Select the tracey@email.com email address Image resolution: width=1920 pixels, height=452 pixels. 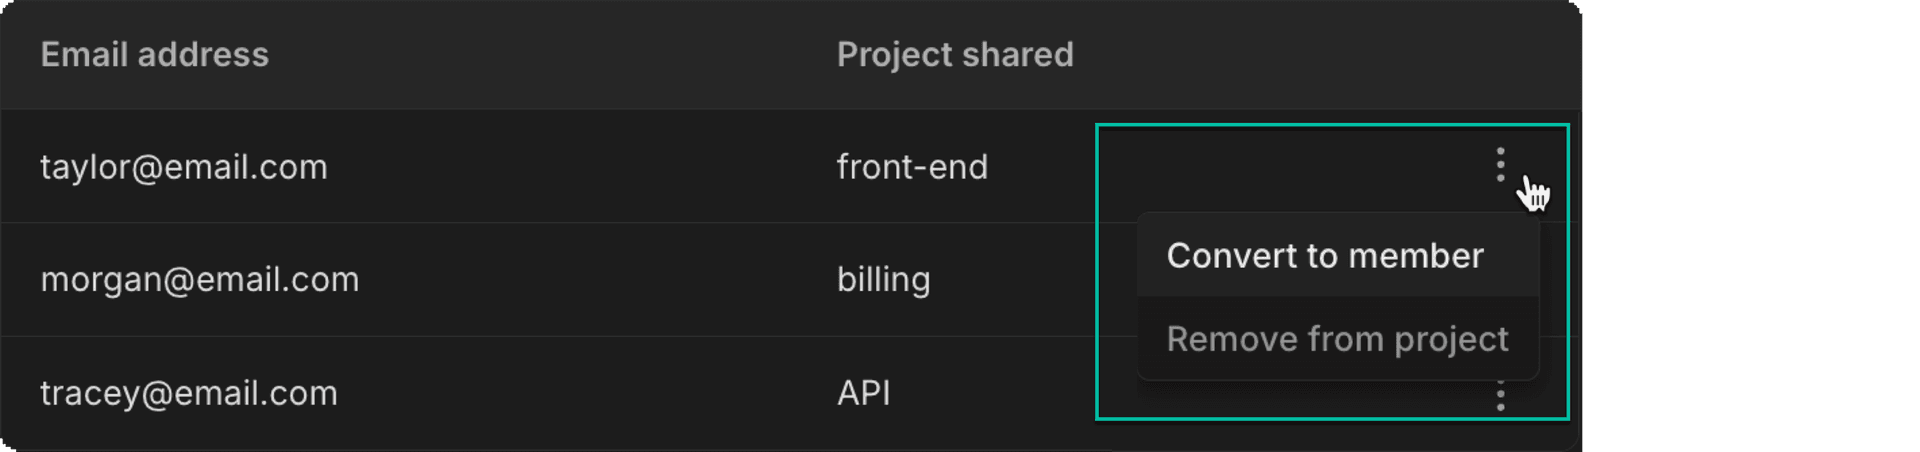click(188, 393)
